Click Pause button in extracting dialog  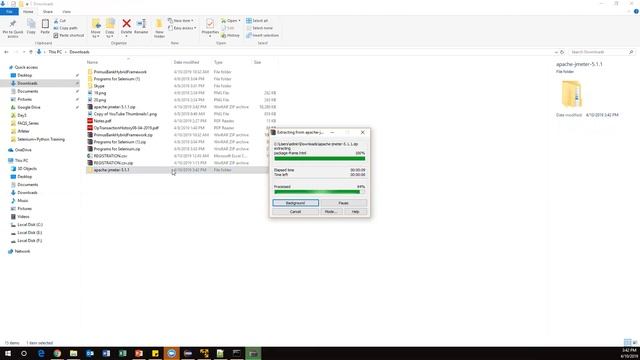343,203
